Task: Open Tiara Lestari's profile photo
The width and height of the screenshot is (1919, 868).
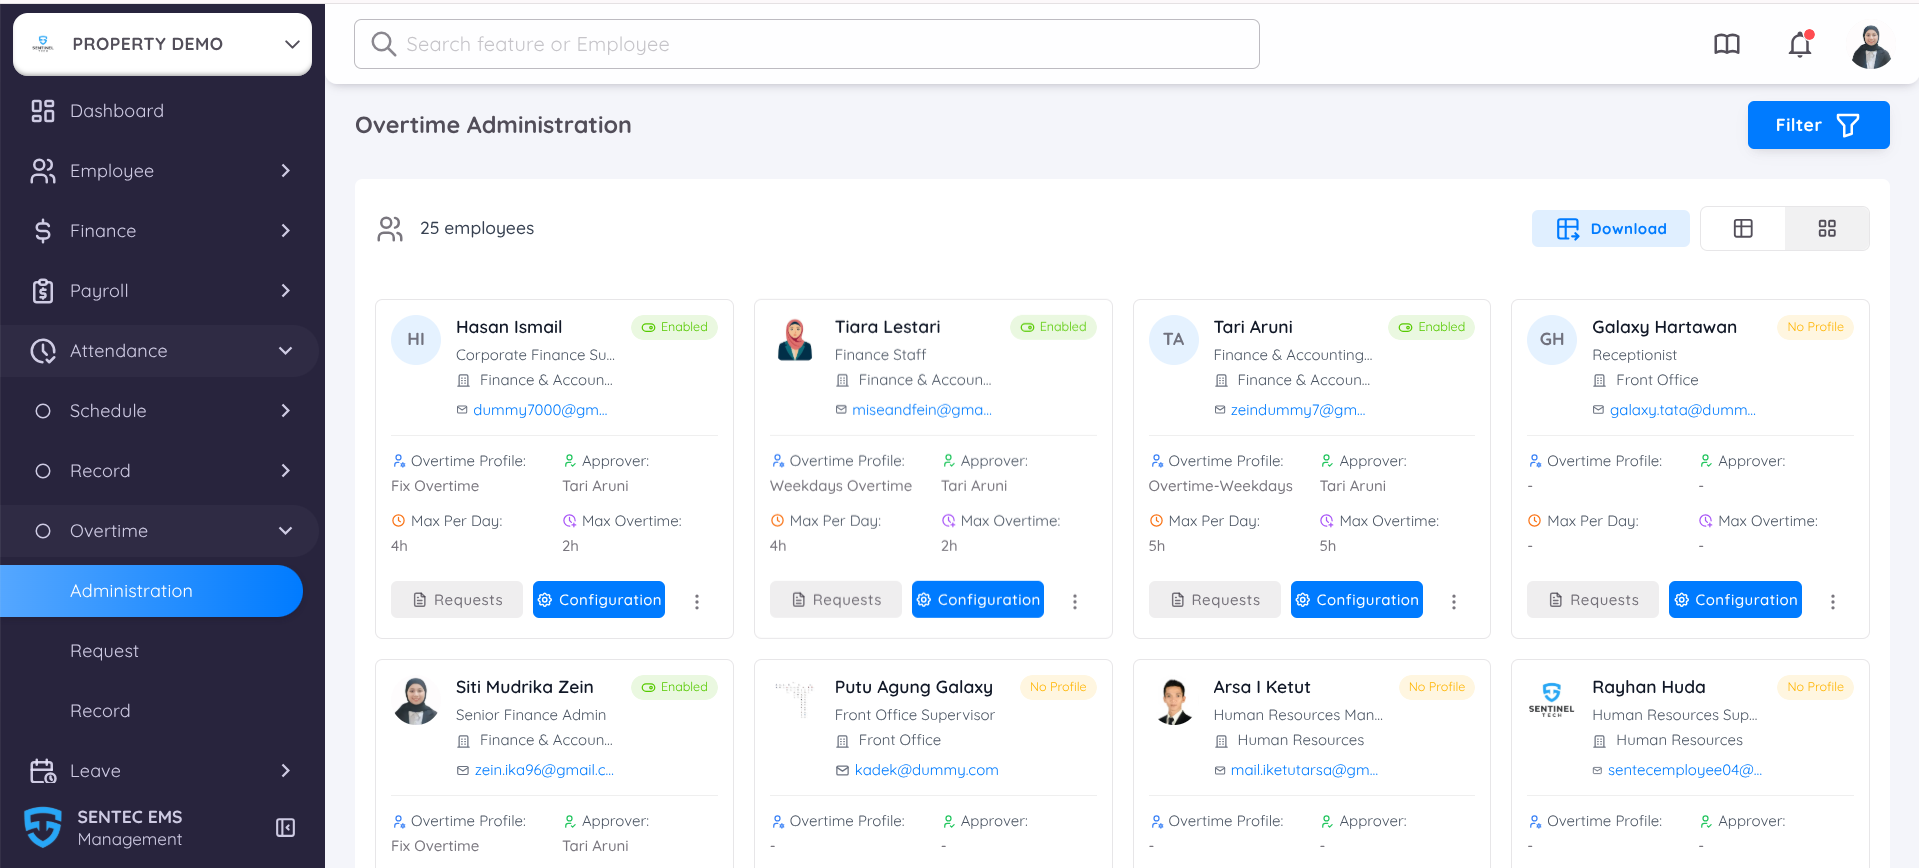Action: pos(795,340)
